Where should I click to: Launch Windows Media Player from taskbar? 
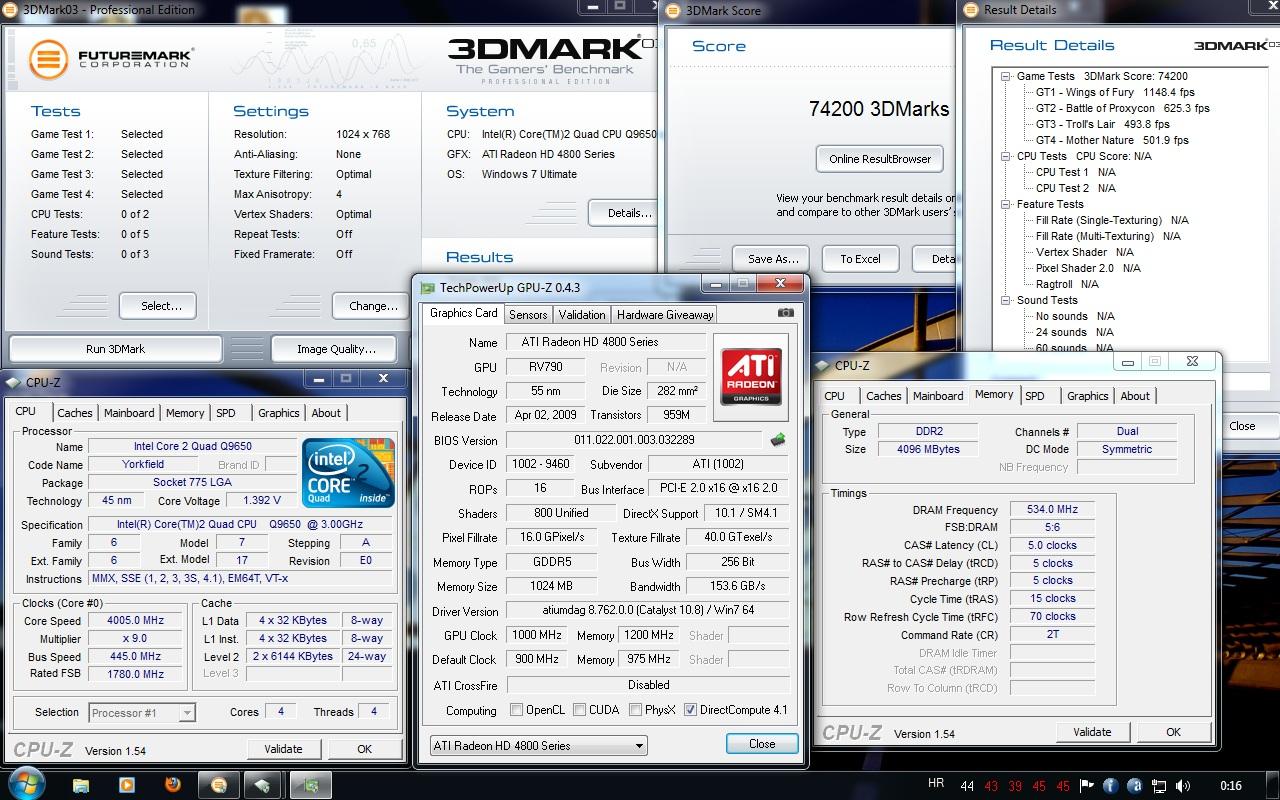tap(127, 785)
